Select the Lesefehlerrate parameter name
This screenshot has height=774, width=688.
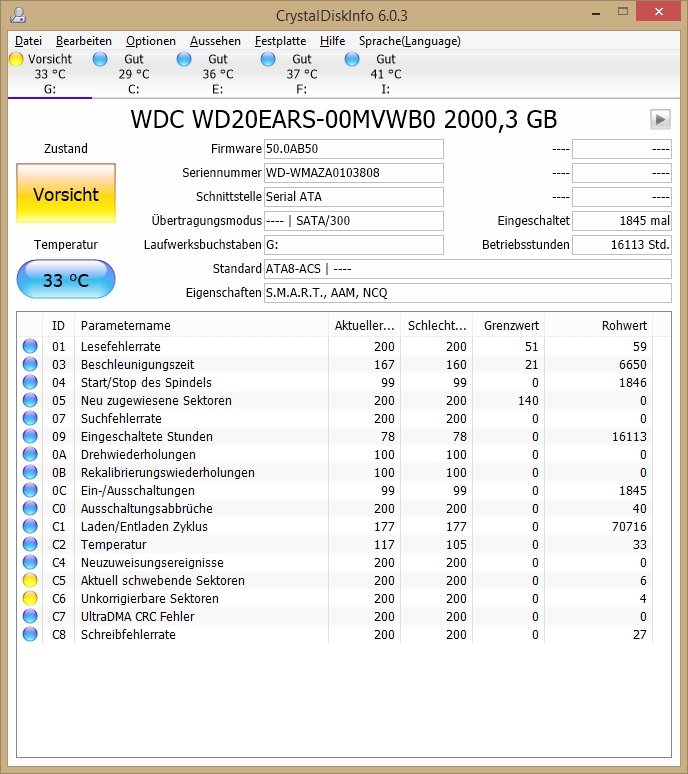pos(120,346)
